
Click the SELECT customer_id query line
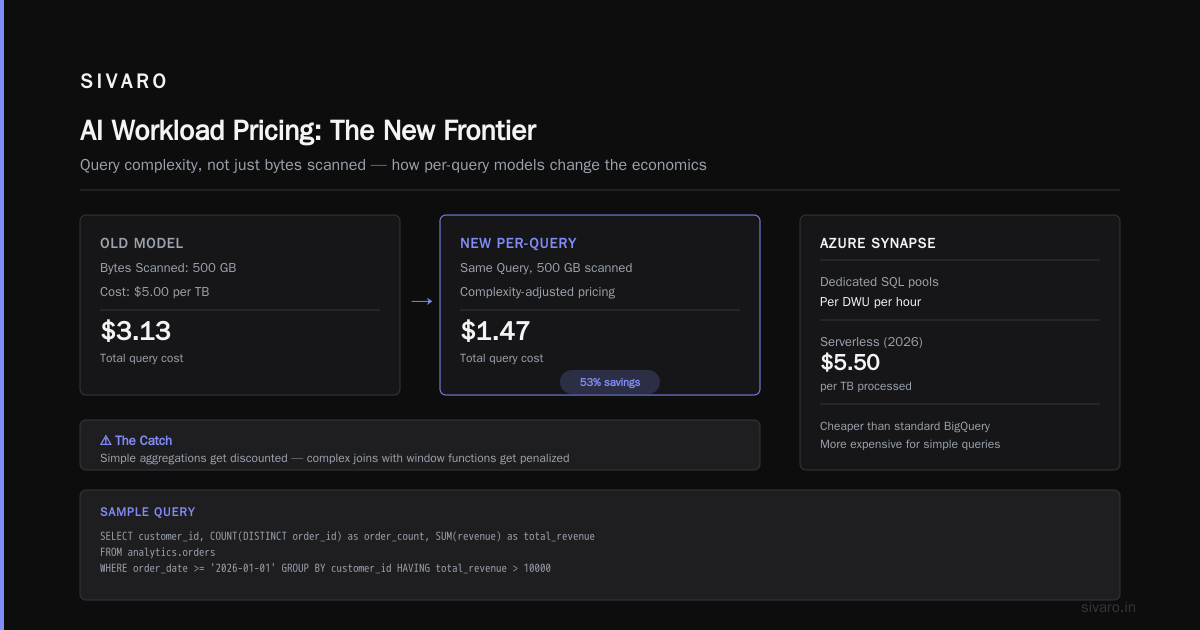[x=347, y=536]
